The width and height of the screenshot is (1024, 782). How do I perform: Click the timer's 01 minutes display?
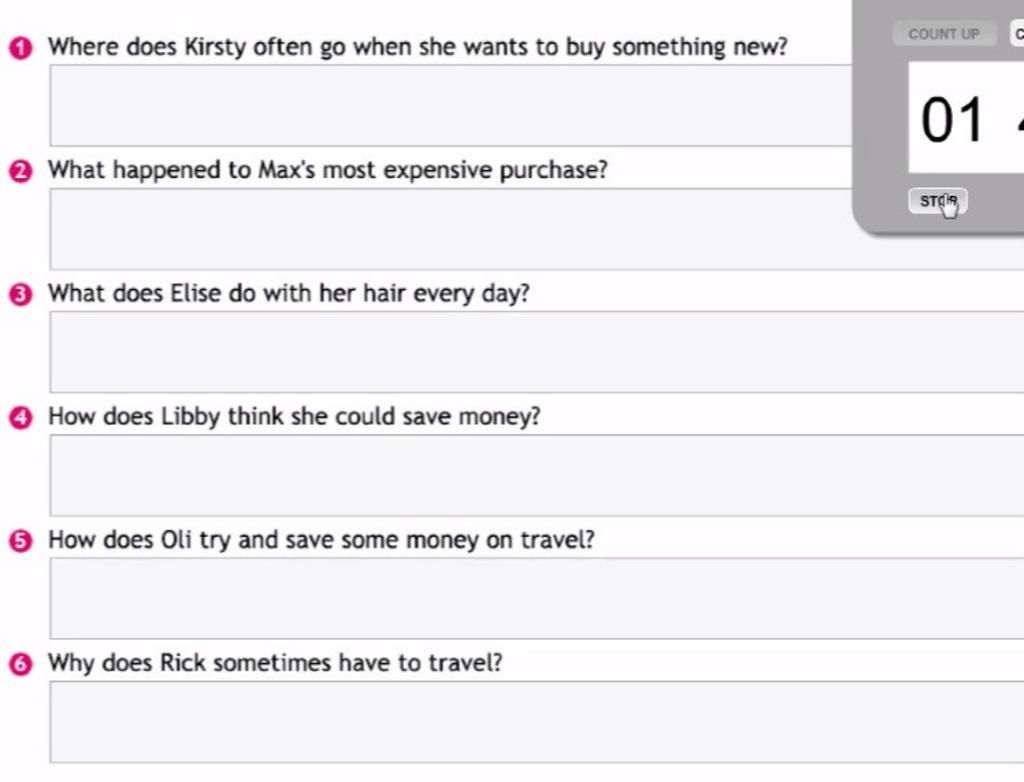click(952, 120)
